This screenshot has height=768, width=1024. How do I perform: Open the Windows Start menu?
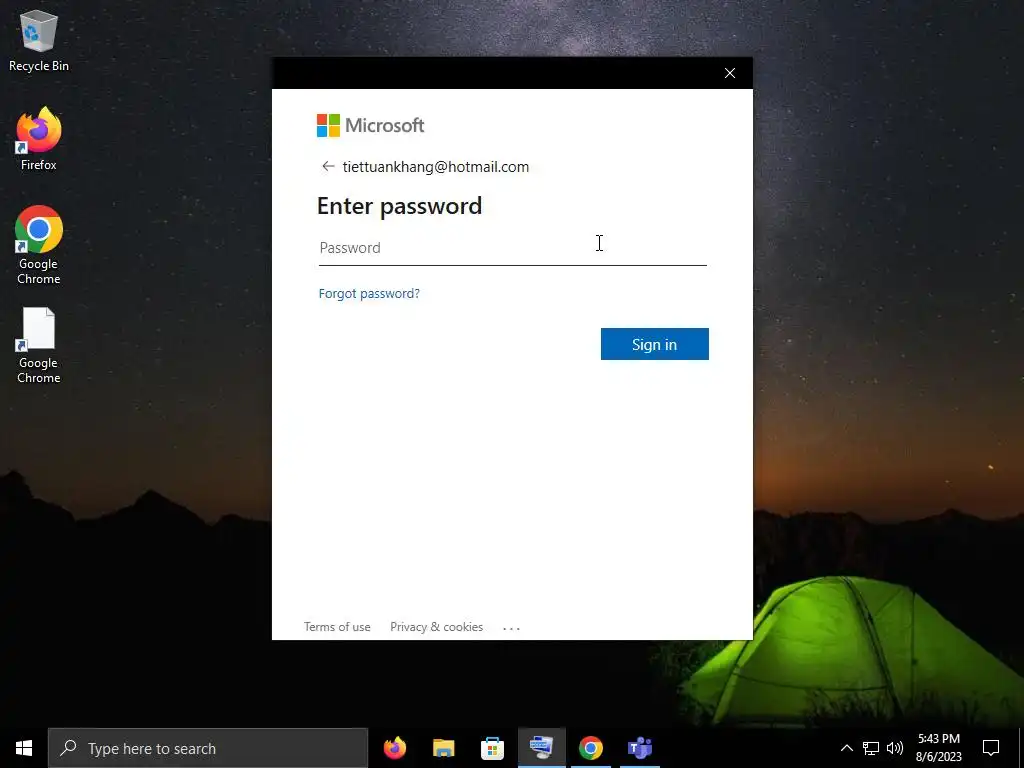click(x=24, y=748)
